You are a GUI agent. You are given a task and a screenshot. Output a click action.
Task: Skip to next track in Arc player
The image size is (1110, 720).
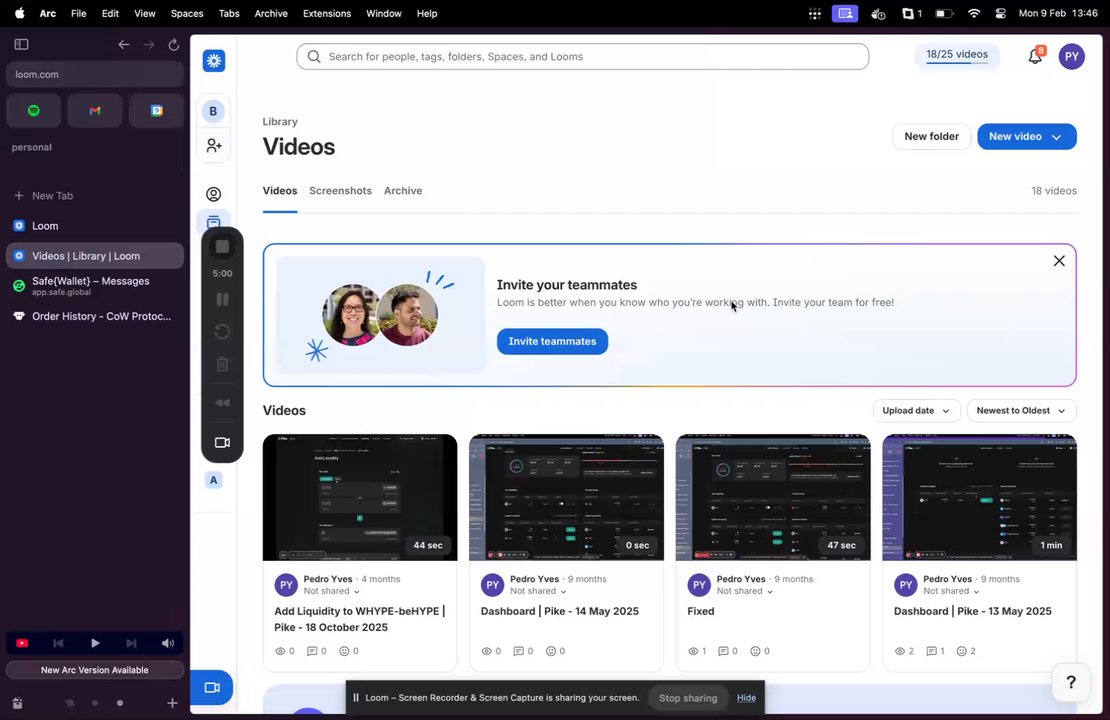coord(131,643)
